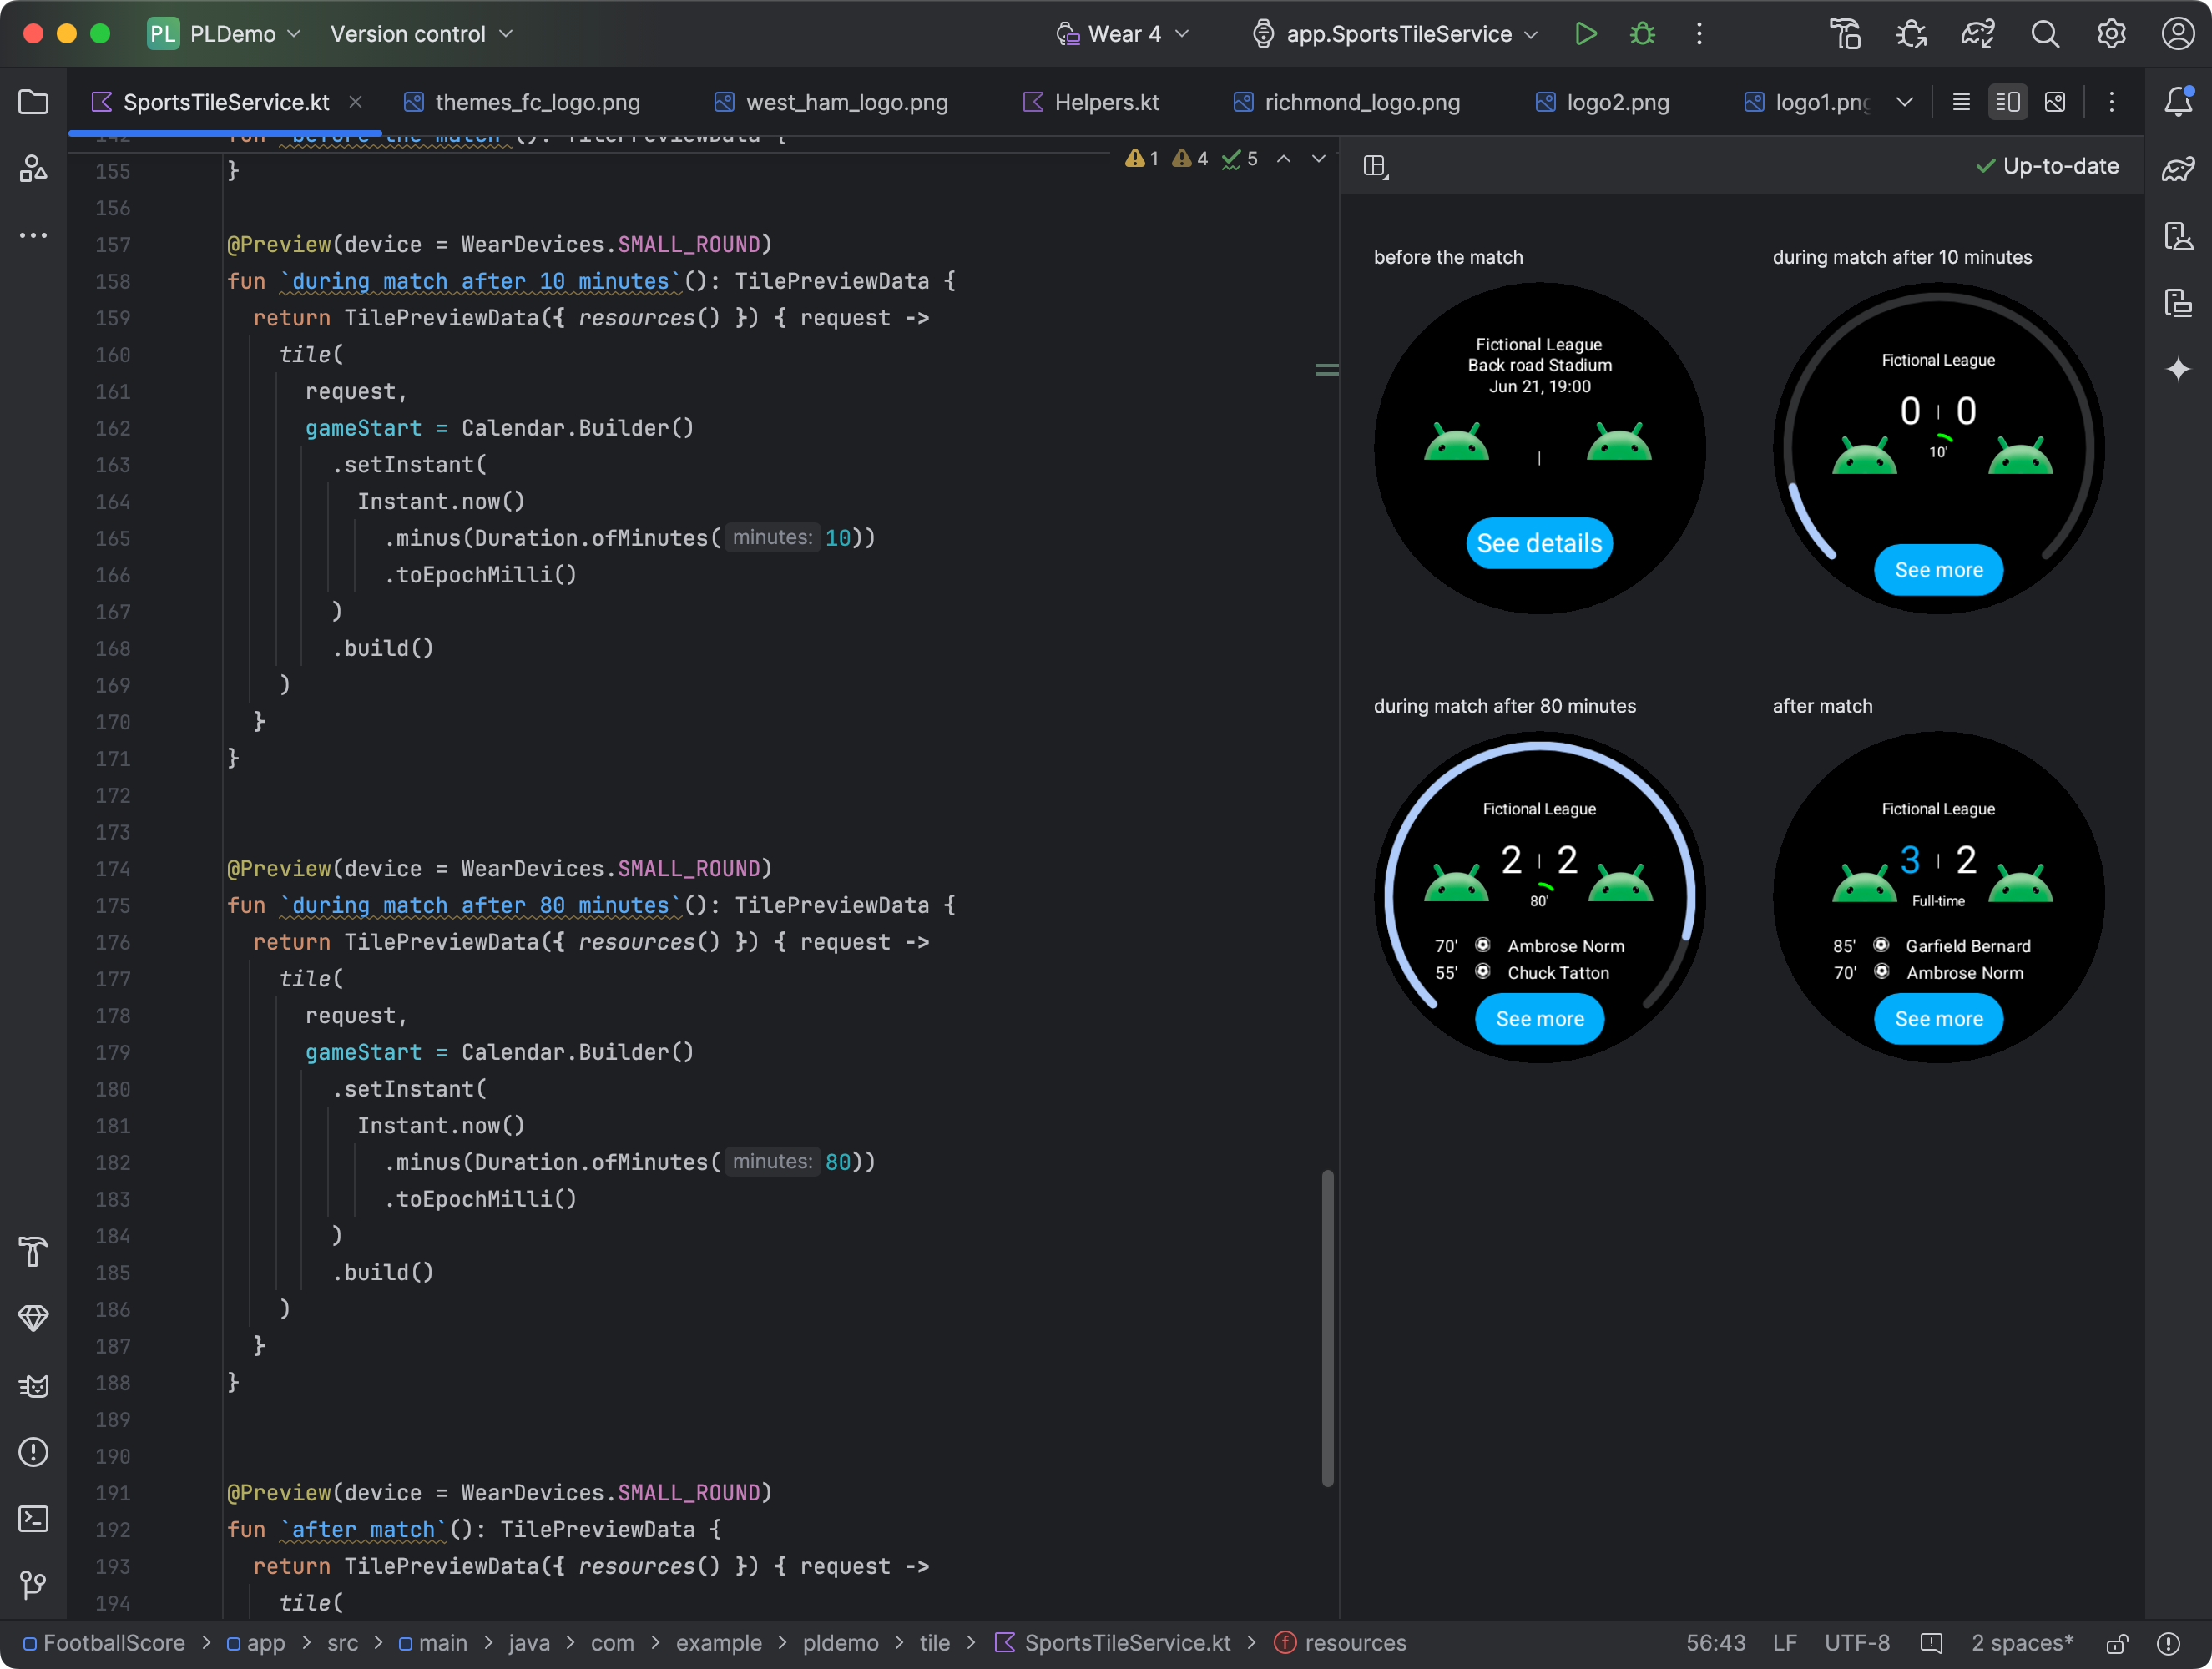
Task: Click the Search icon in top toolbar
Action: click(x=2042, y=33)
